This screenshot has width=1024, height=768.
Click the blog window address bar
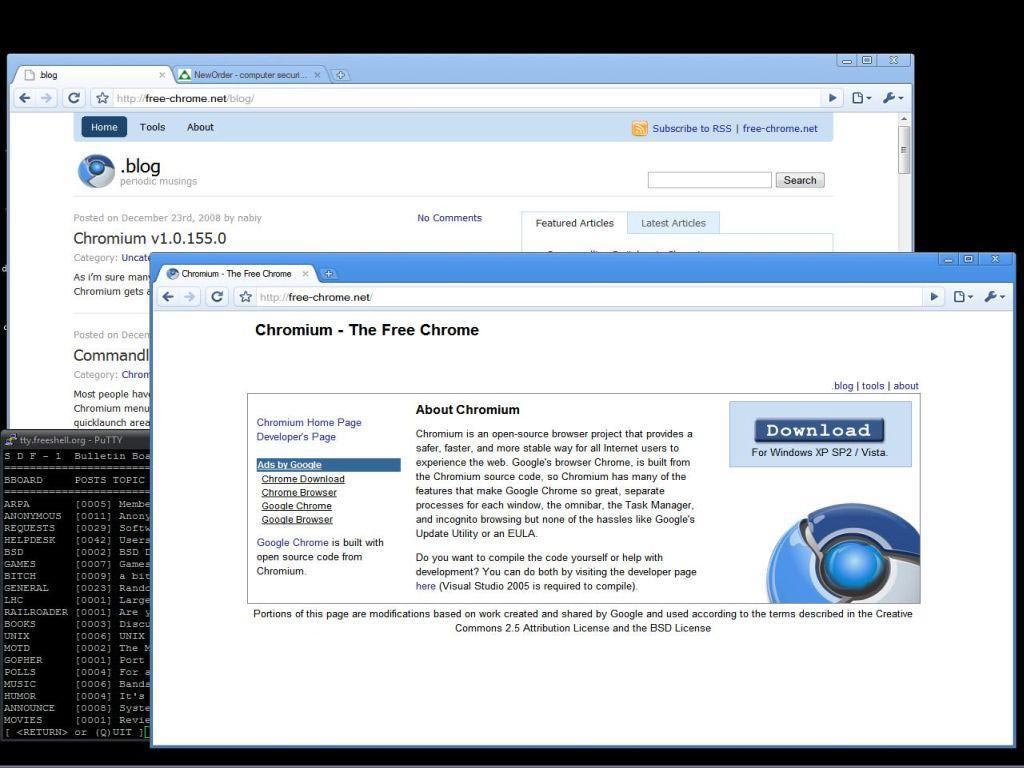[x=467, y=99]
